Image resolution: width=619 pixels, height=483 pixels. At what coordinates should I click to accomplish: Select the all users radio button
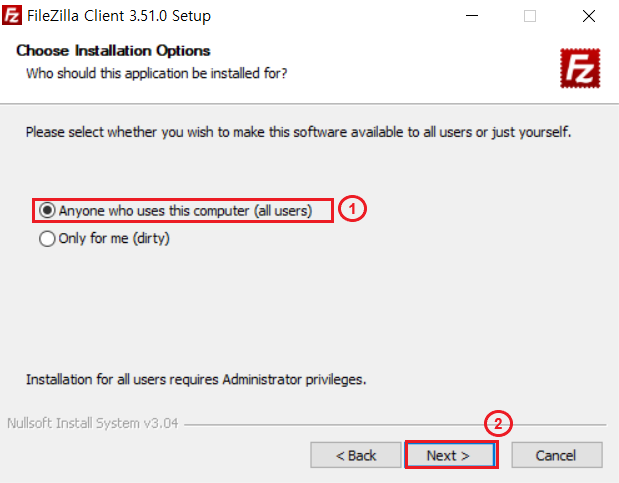[47, 211]
